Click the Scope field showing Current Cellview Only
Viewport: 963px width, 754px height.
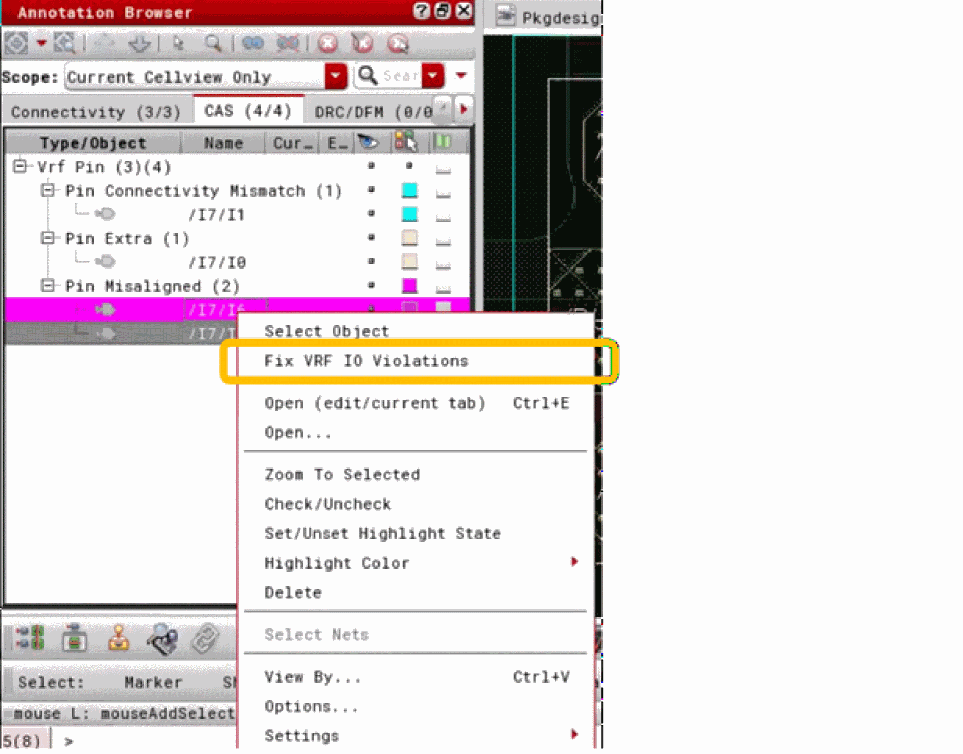[195, 77]
